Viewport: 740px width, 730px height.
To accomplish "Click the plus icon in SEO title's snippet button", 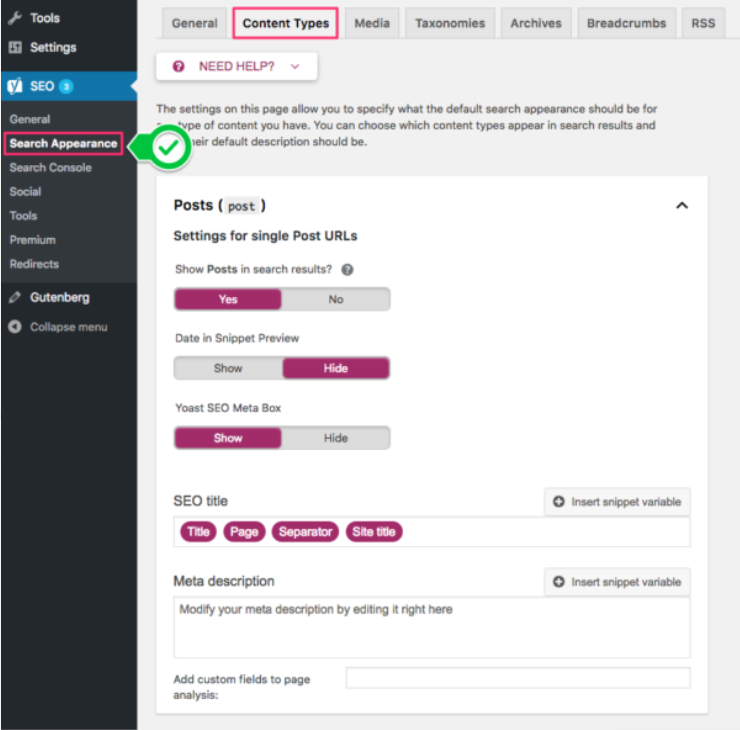I will [x=559, y=501].
